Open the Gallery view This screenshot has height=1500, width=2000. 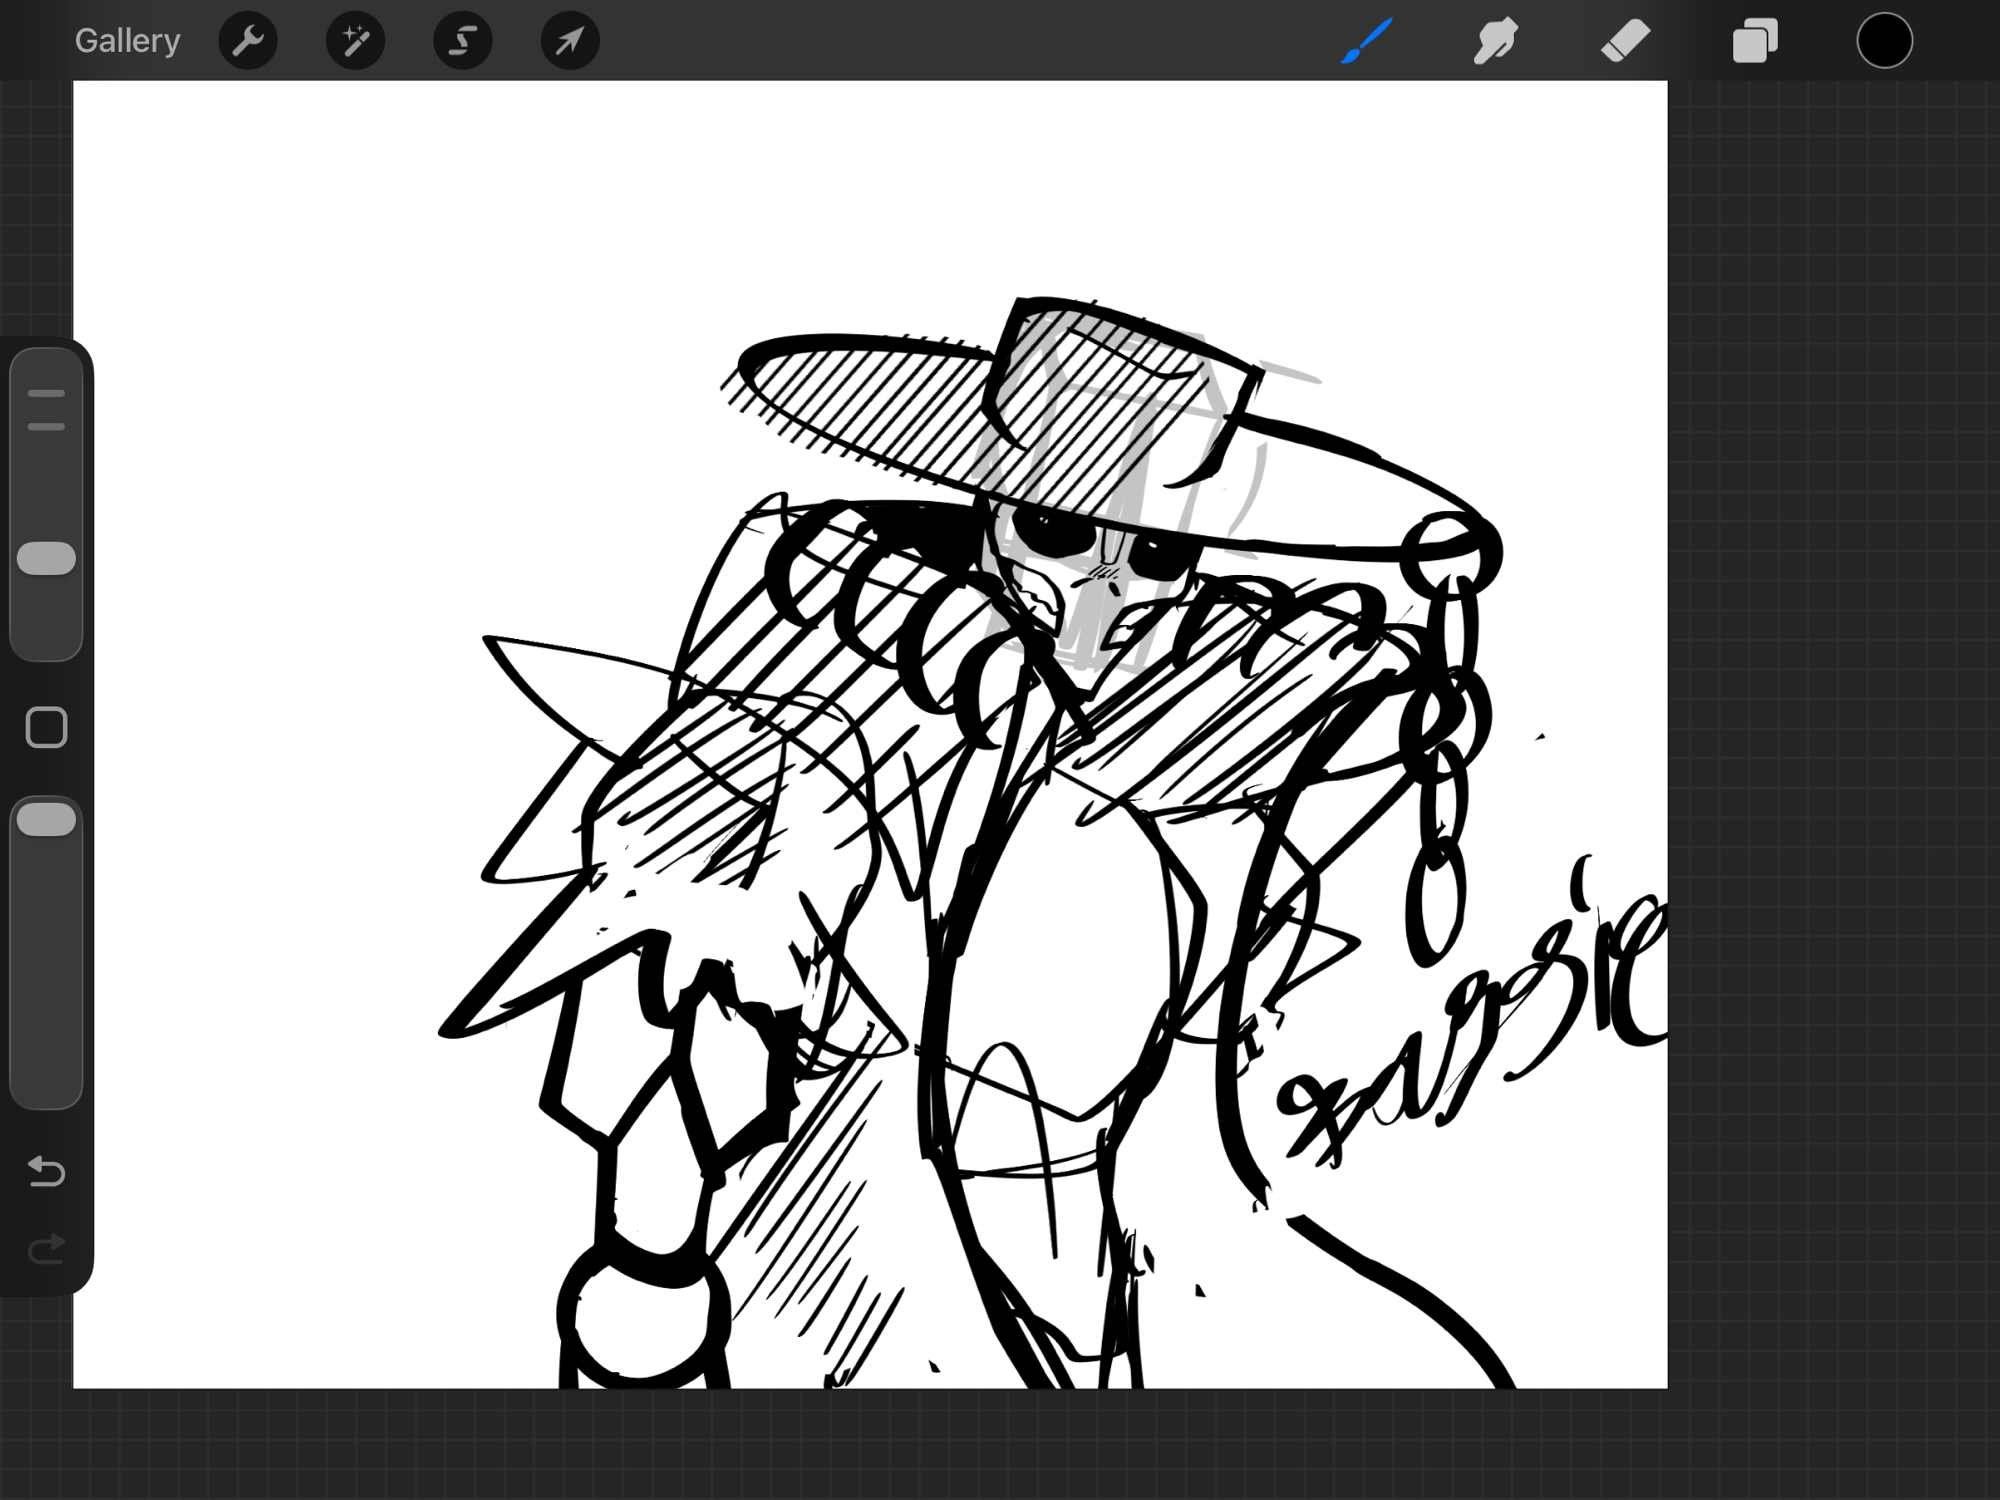(127, 41)
